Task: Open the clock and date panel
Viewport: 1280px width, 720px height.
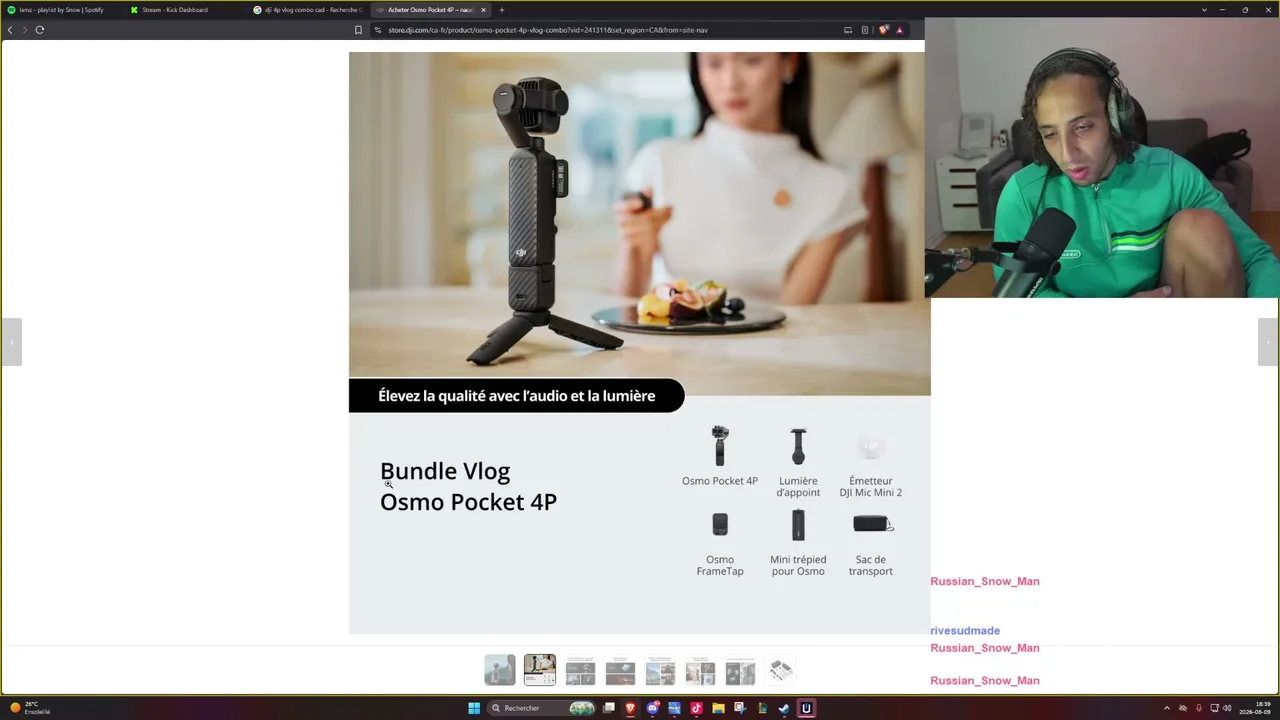Action: tap(1255, 708)
